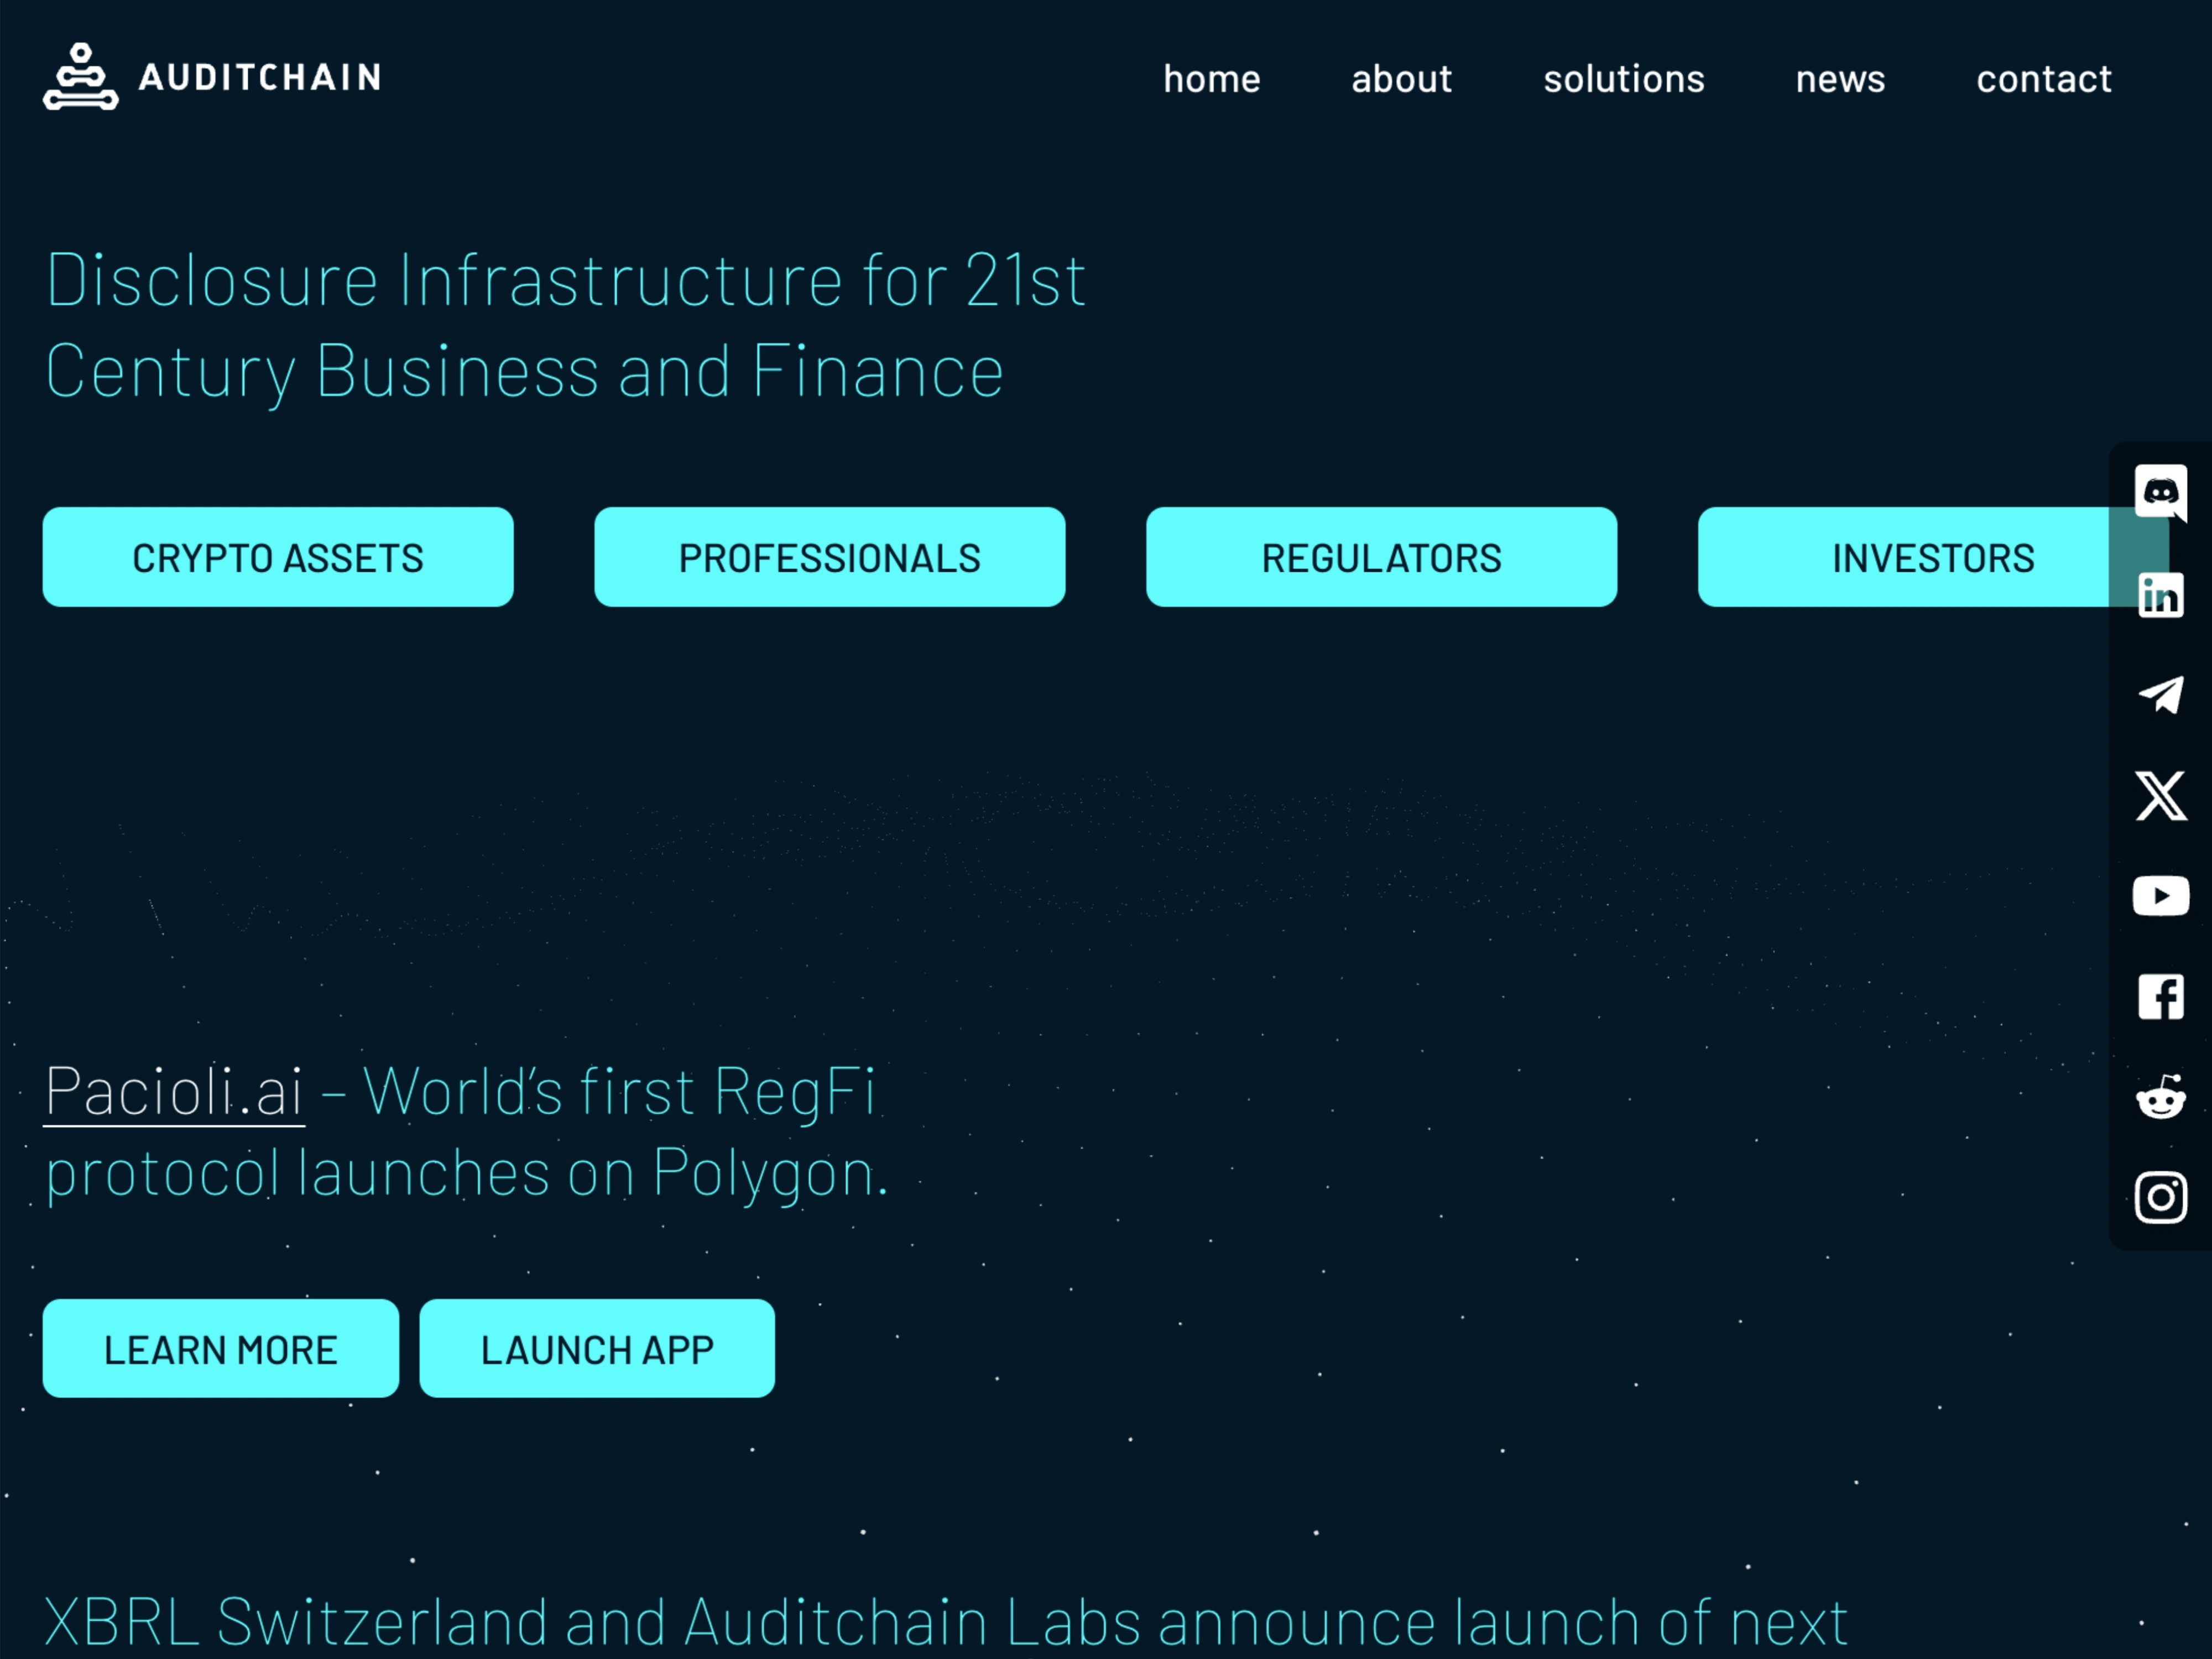Click the YouTube play icon
Viewport: 2212px width, 1659px height.
point(2160,896)
